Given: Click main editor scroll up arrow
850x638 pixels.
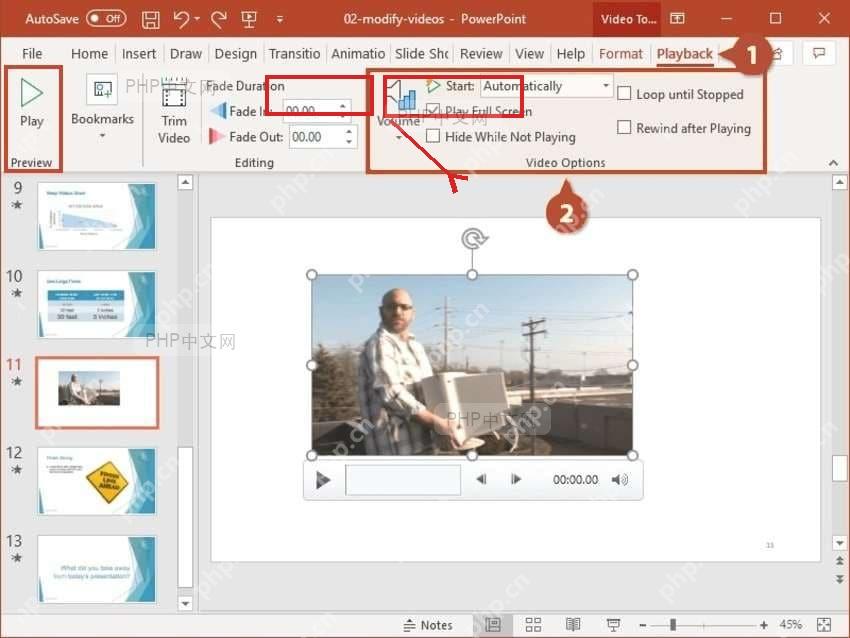Looking at the screenshot, I should pyautogui.click(x=839, y=183).
